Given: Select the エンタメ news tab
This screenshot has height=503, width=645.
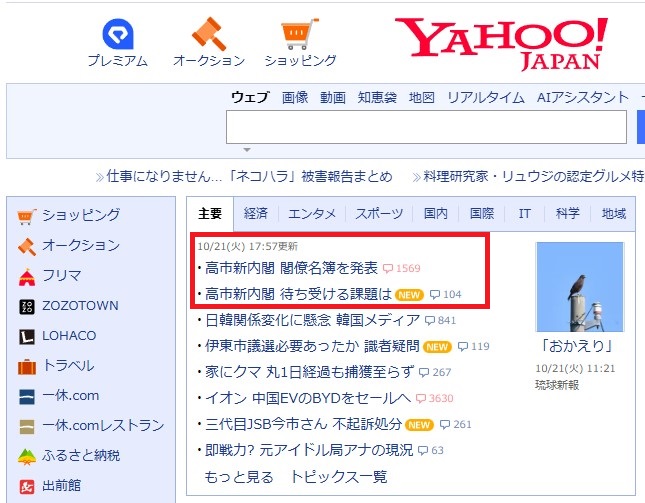Looking at the screenshot, I should (x=312, y=214).
